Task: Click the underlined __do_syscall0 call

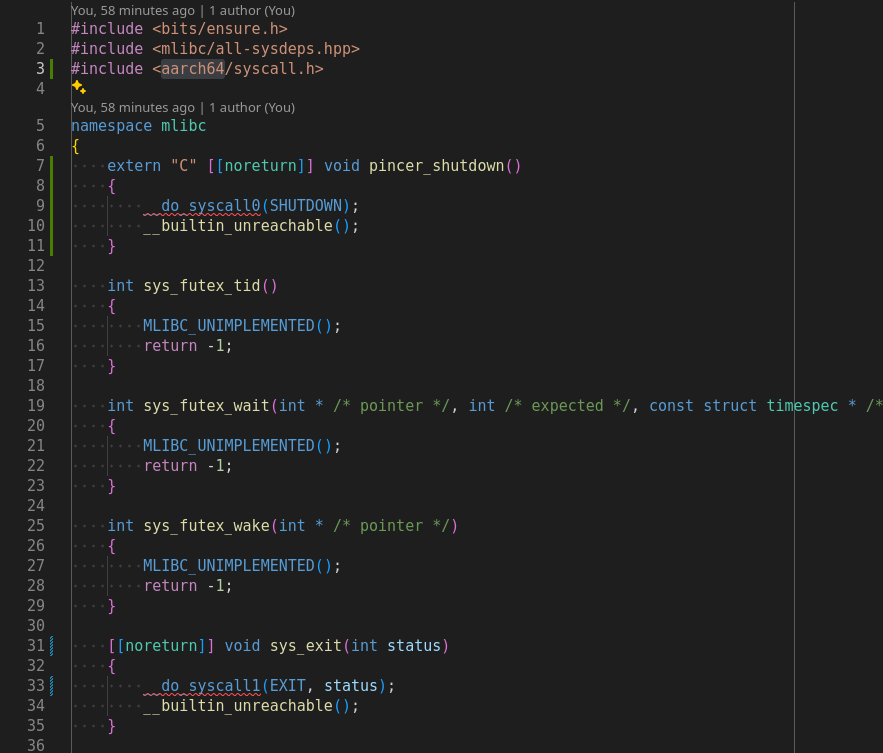Action: click(x=202, y=206)
